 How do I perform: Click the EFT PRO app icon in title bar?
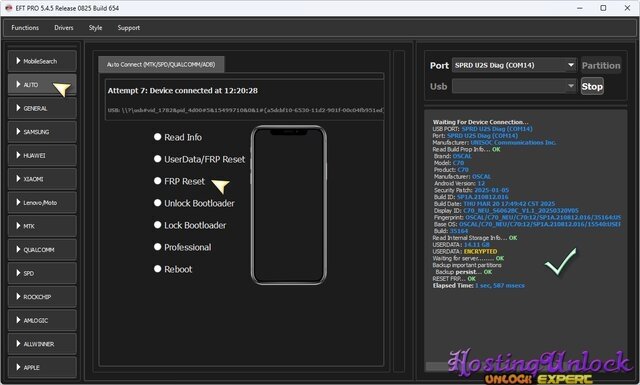pyautogui.click(x=9, y=8)
